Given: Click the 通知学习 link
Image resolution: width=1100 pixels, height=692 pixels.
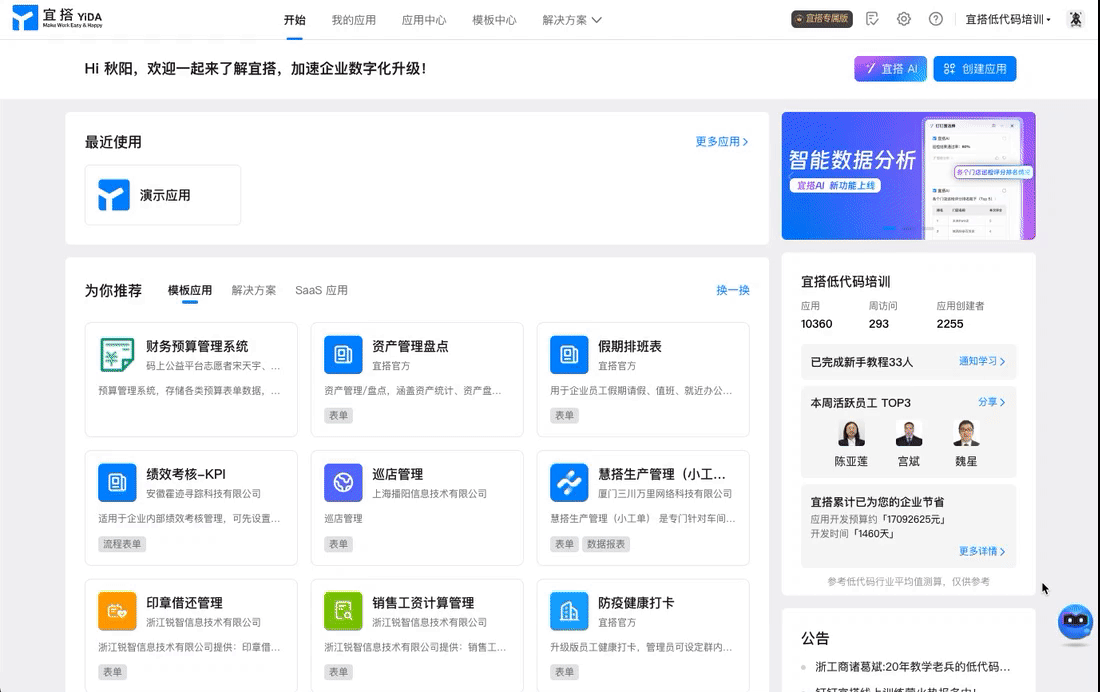Looking at the screenshot, I should 982,361.
